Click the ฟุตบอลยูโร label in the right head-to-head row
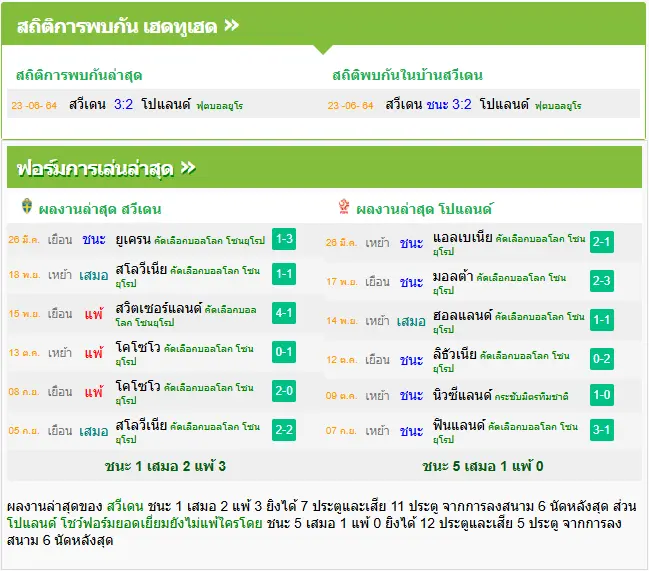This screenshot has height=571, width=649. (558, 106)
